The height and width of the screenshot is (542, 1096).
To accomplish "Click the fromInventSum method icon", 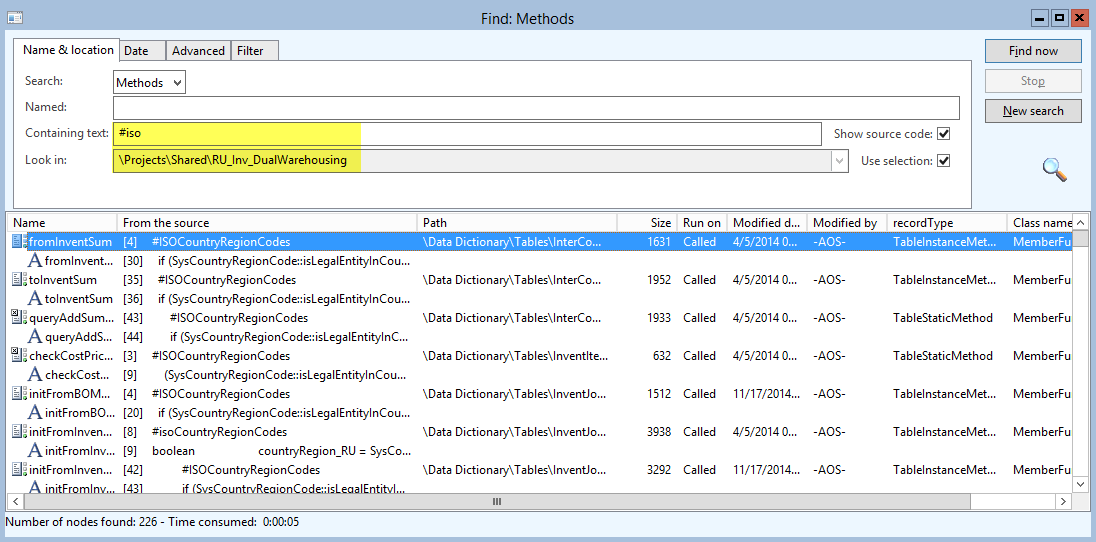I will (x=19, y=242).
